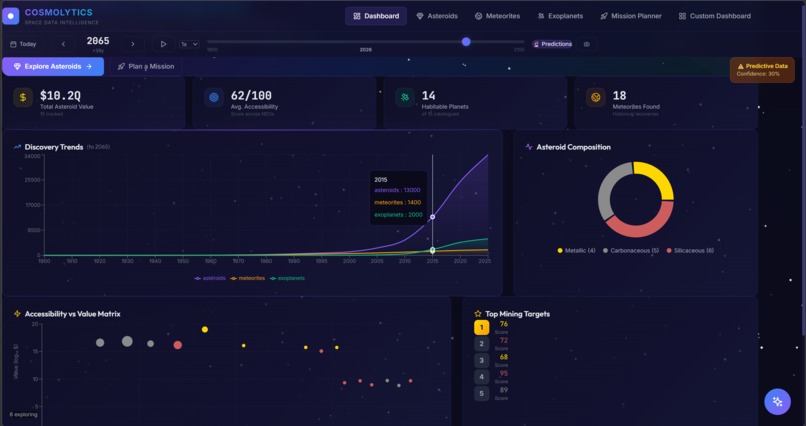Go to the Exoplanets tab
This screenshot has height=426, width=806.
pyautogui.click(x=560, y=16)
